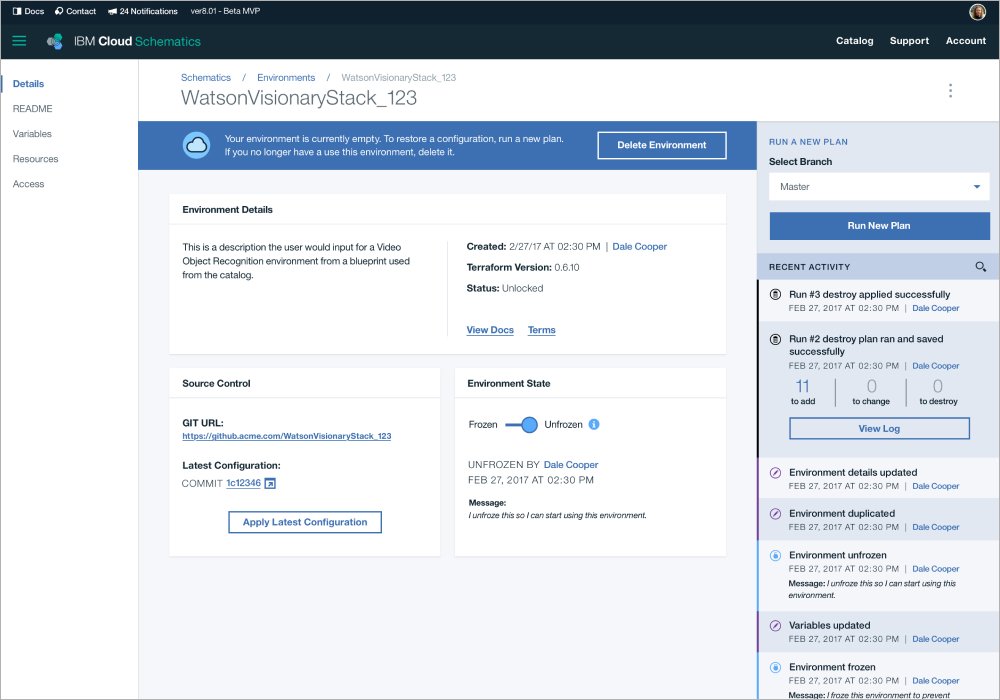Image resolution: width=1000 pixels, height=700 pixels.
Task: Click the WatsonVisionaryStack_123 page title
Action: [x=298, y=98]
